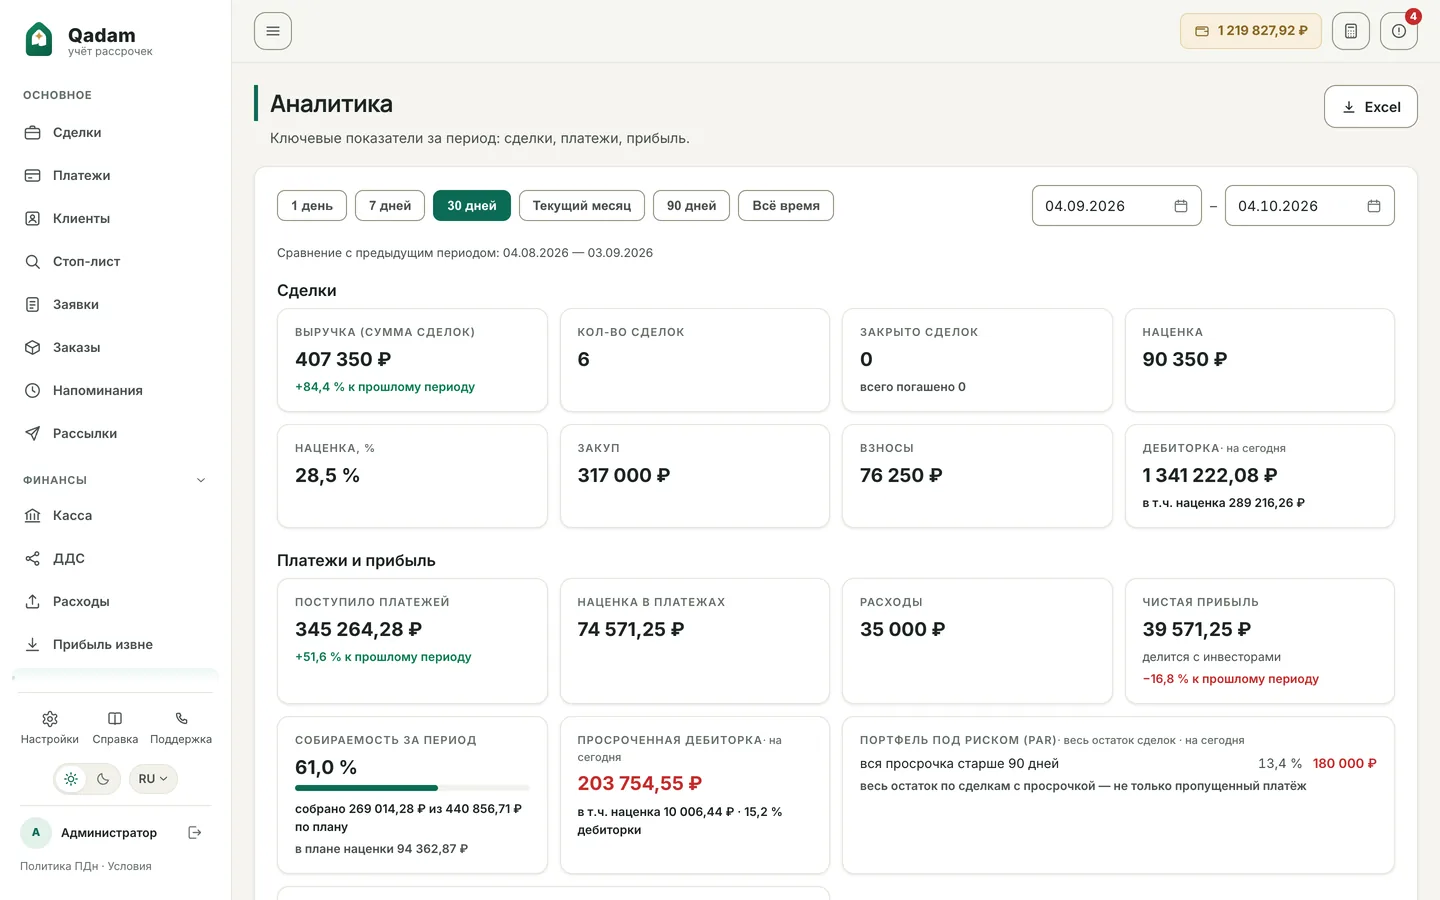Image resolution: width=1440 pixels, height=900 pixels.
Task: Click the Расходы upload icon
Action: [x=32, y=601]
